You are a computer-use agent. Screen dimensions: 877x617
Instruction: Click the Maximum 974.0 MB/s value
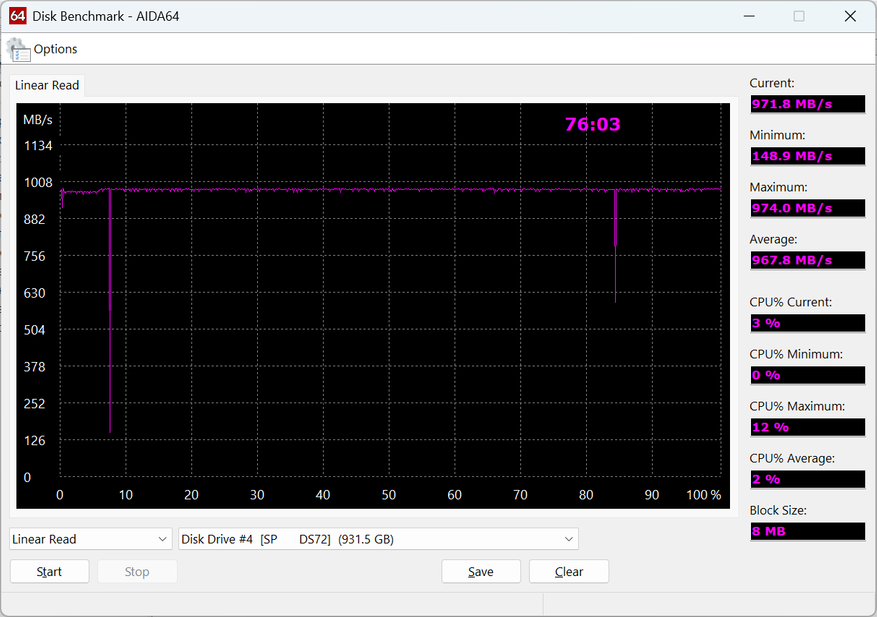coord(808,208)
